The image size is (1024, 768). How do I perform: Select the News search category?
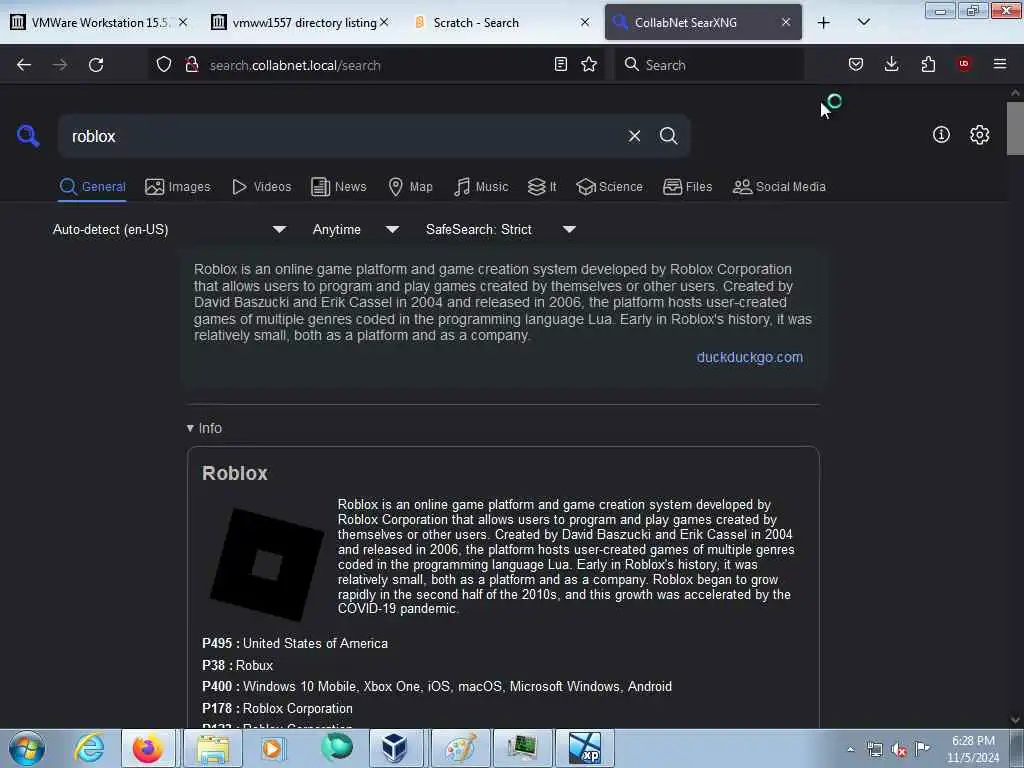[338, 187]
